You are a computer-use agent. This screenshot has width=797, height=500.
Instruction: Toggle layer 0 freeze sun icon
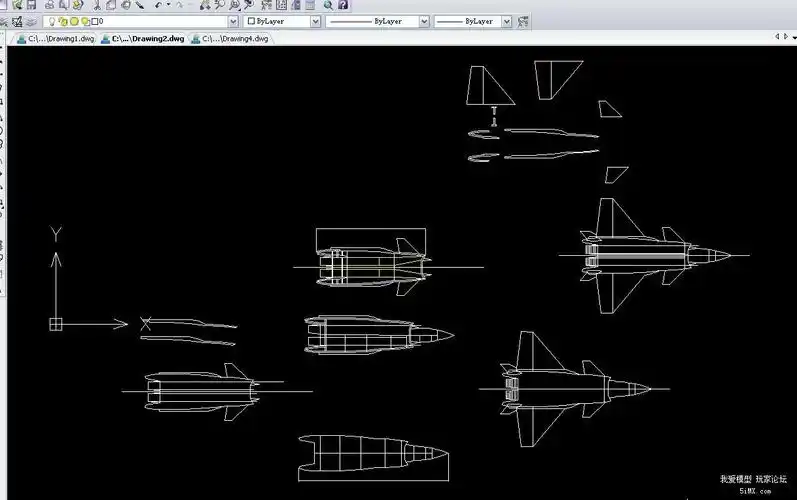click(63, 21)
